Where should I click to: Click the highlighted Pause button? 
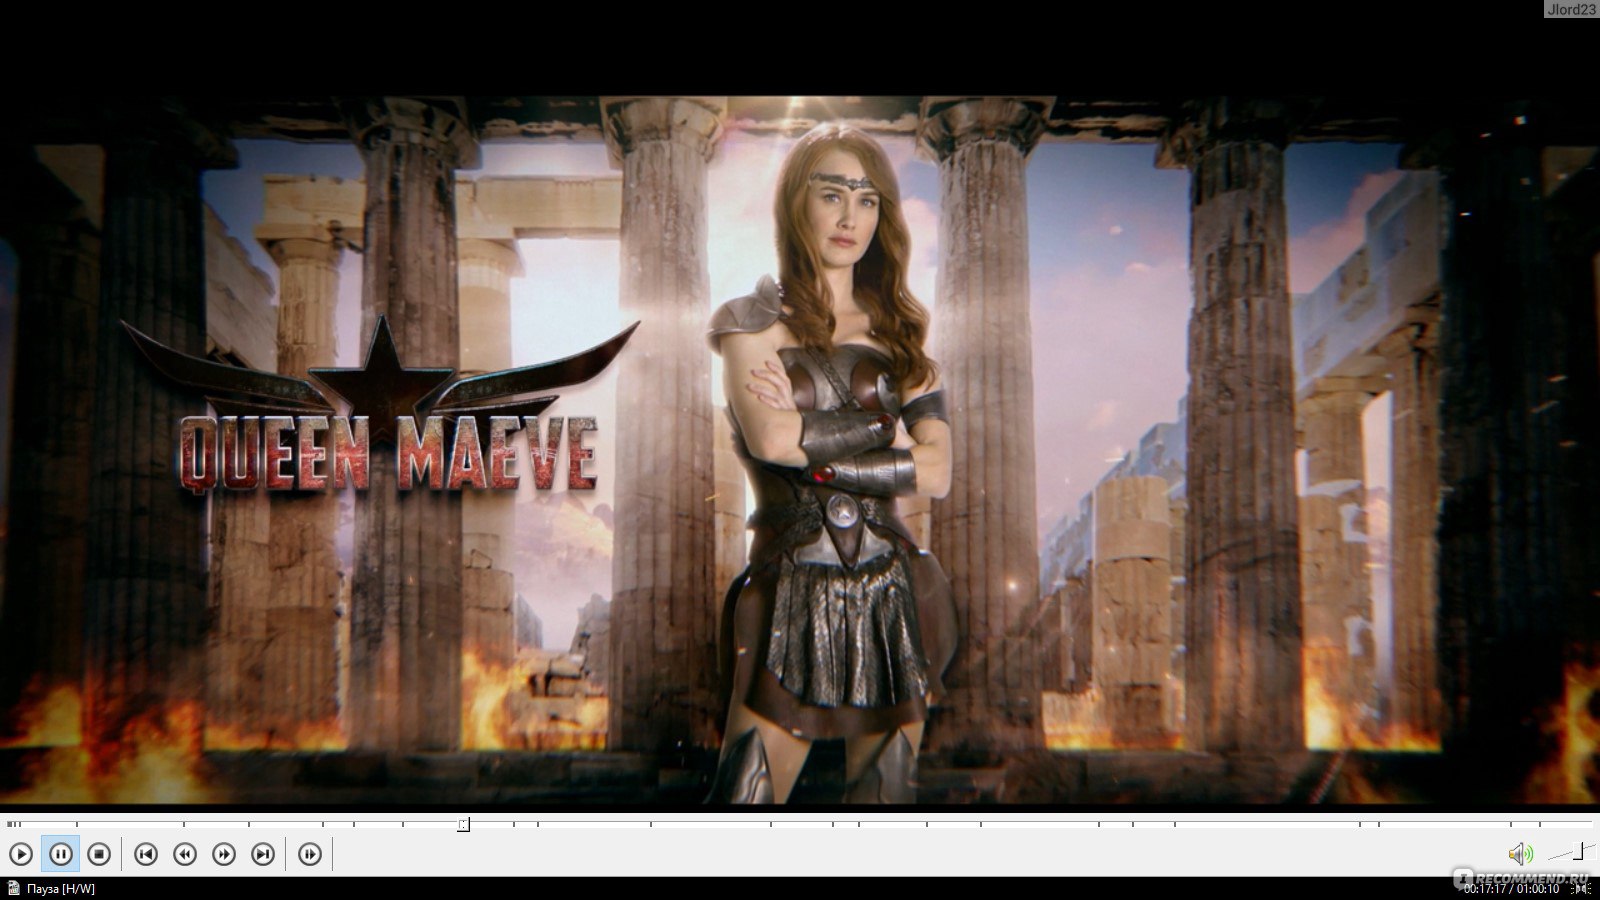click(60, 854)
